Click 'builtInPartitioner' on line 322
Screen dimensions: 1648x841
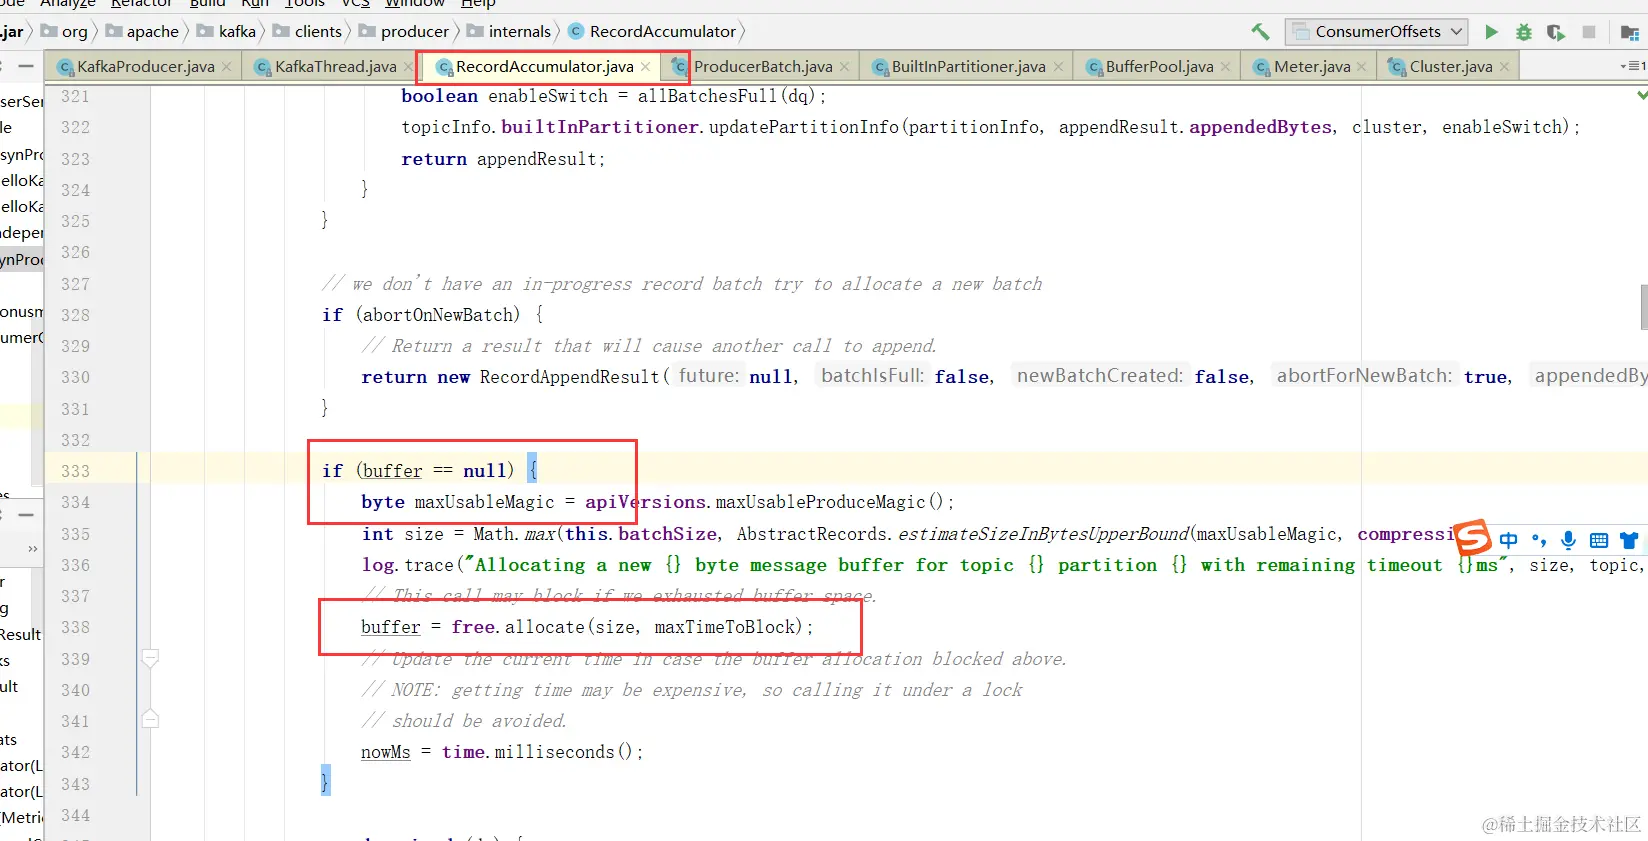[x=600, y=127]
